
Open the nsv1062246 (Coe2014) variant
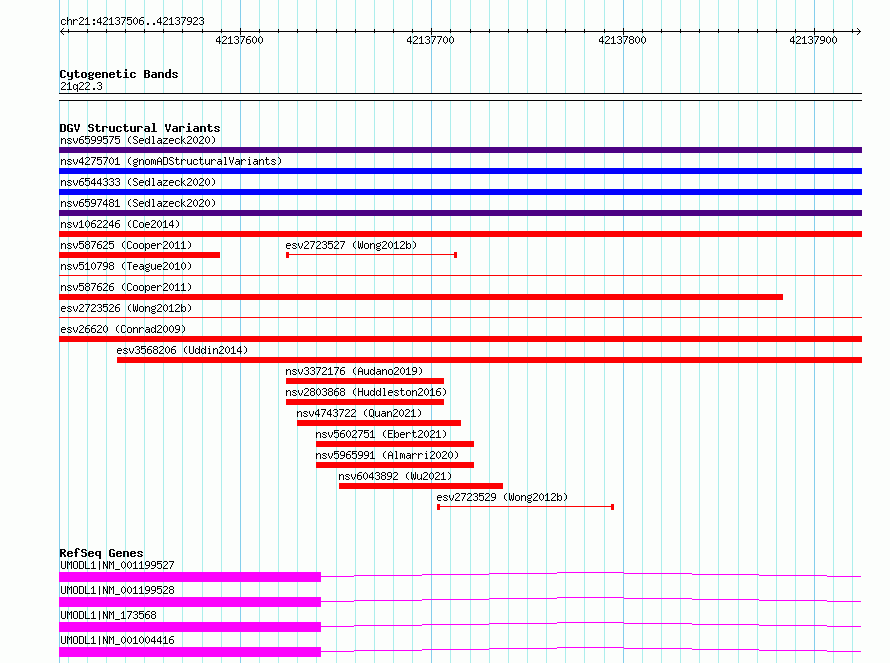pos(120,224)
